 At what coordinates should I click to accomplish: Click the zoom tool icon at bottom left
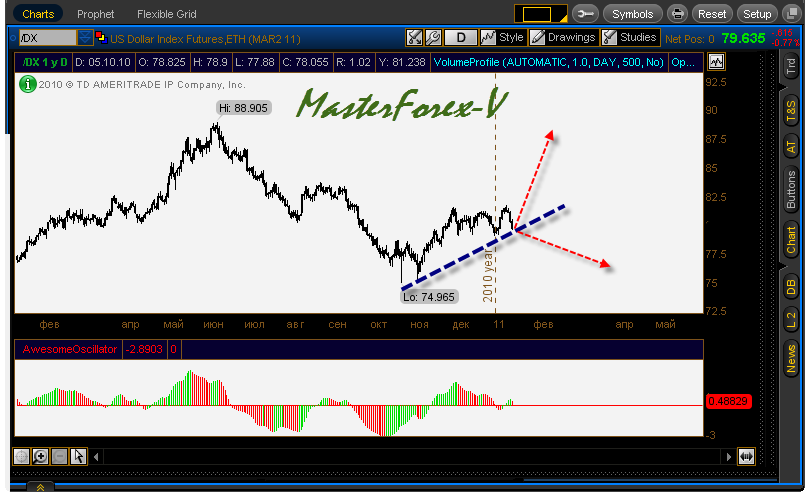tap(40, 456)
